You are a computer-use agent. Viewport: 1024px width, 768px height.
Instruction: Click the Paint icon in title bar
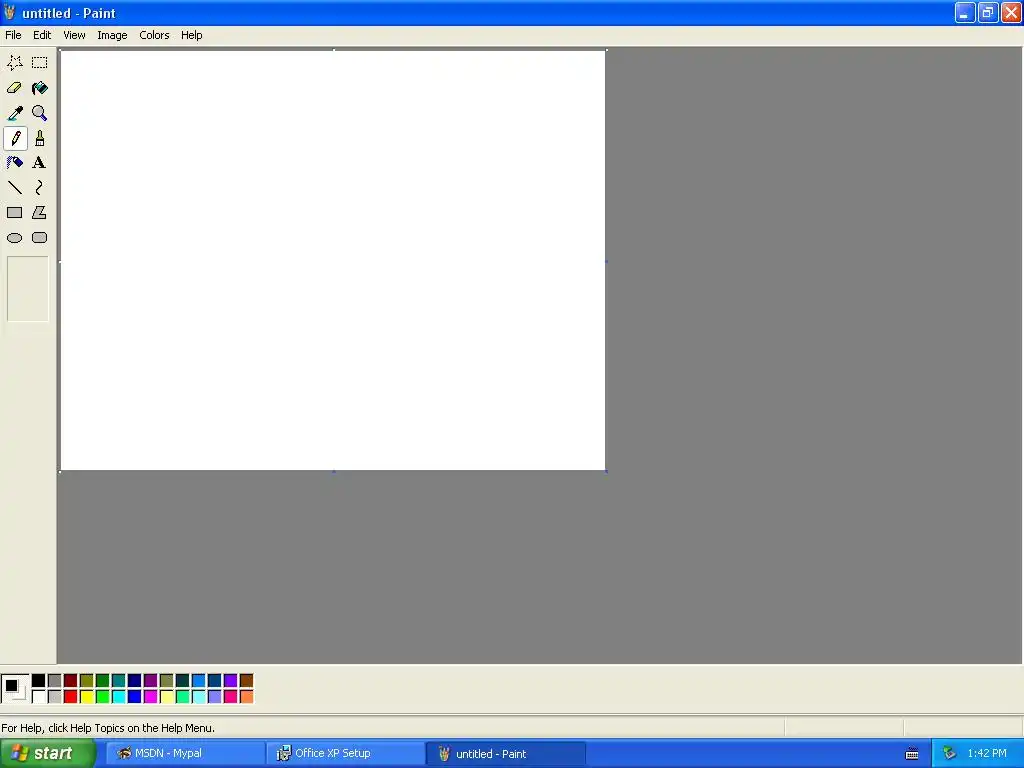pyautogui.click(x=9, y=12)
